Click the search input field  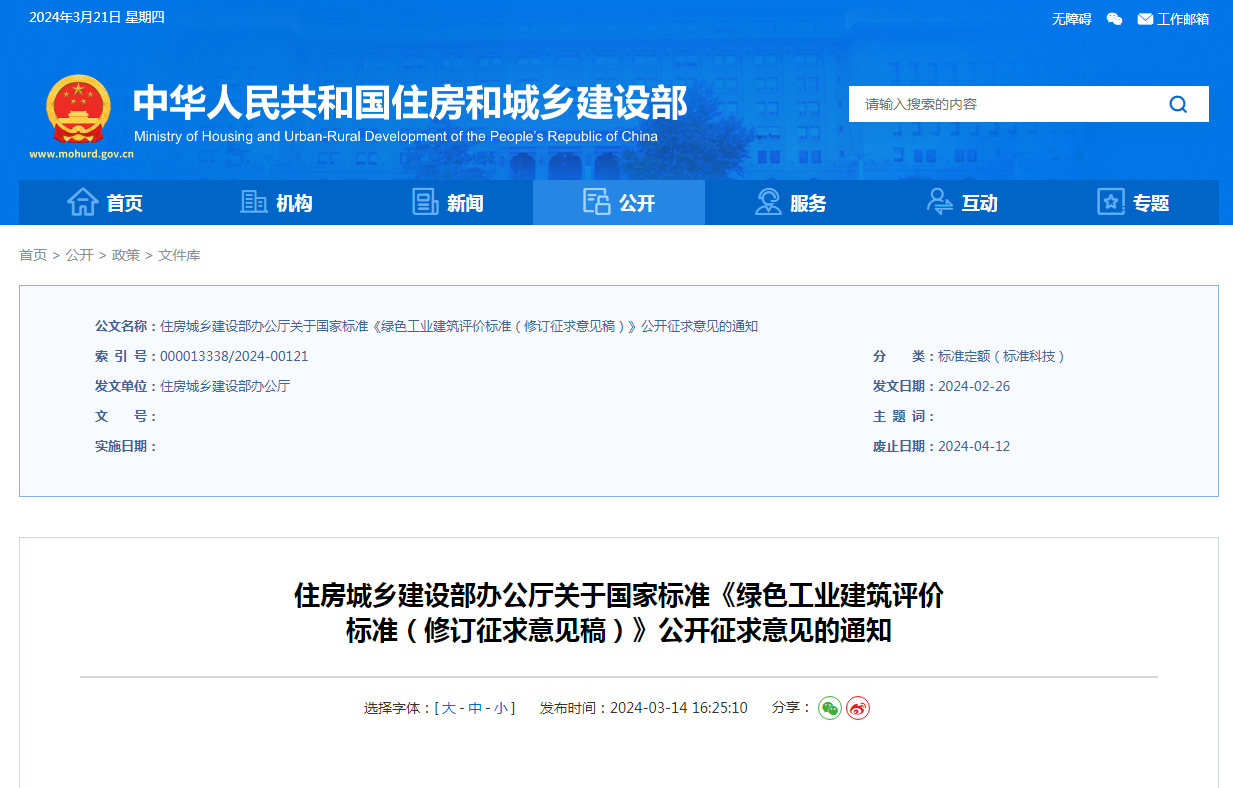point(1000,104)
